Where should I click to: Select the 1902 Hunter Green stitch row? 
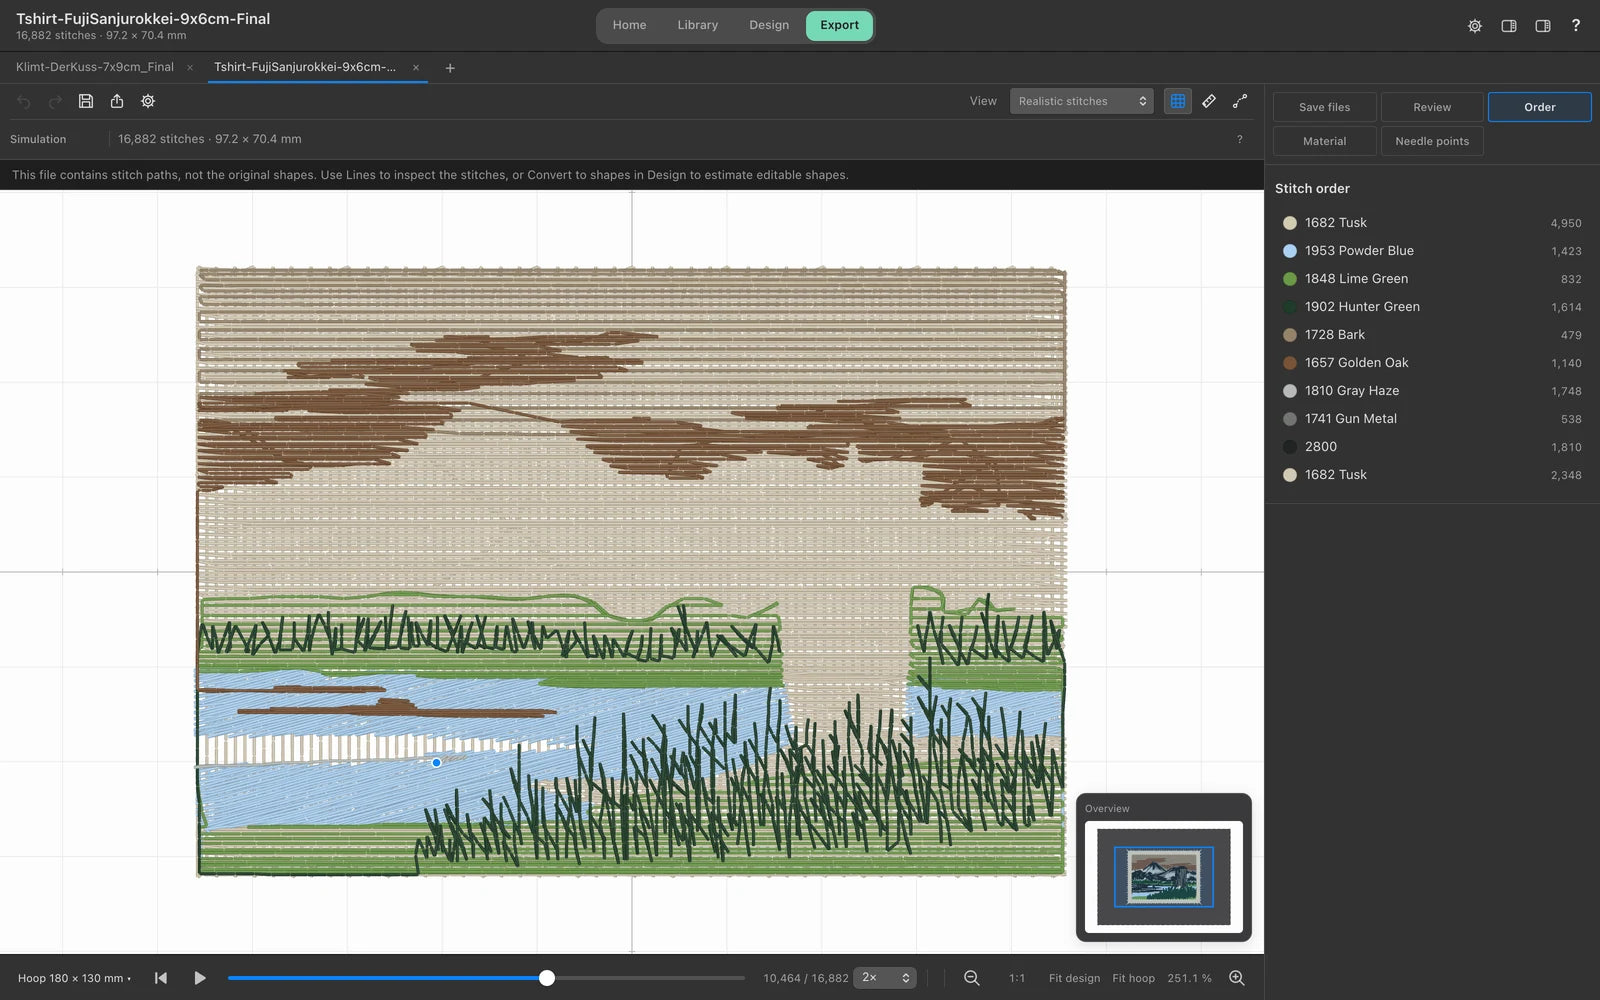(x=1431, y=307)
